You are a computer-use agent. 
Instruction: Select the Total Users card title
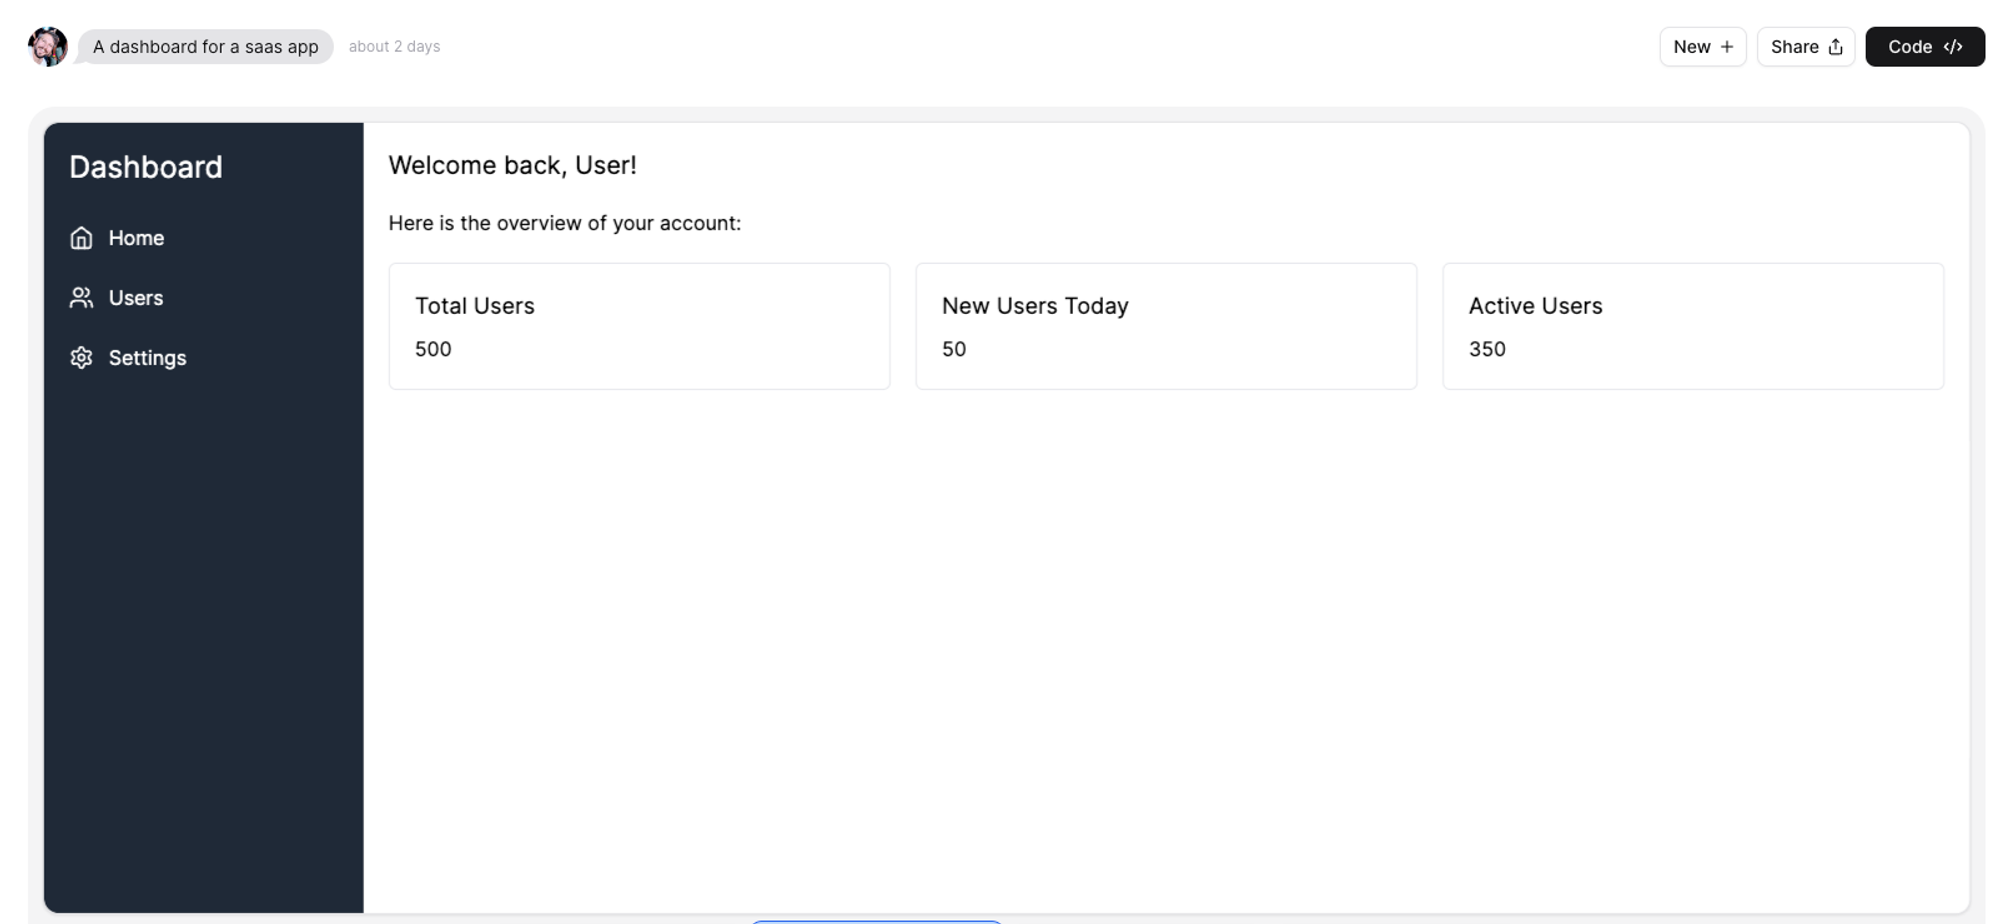pos(475,306)
